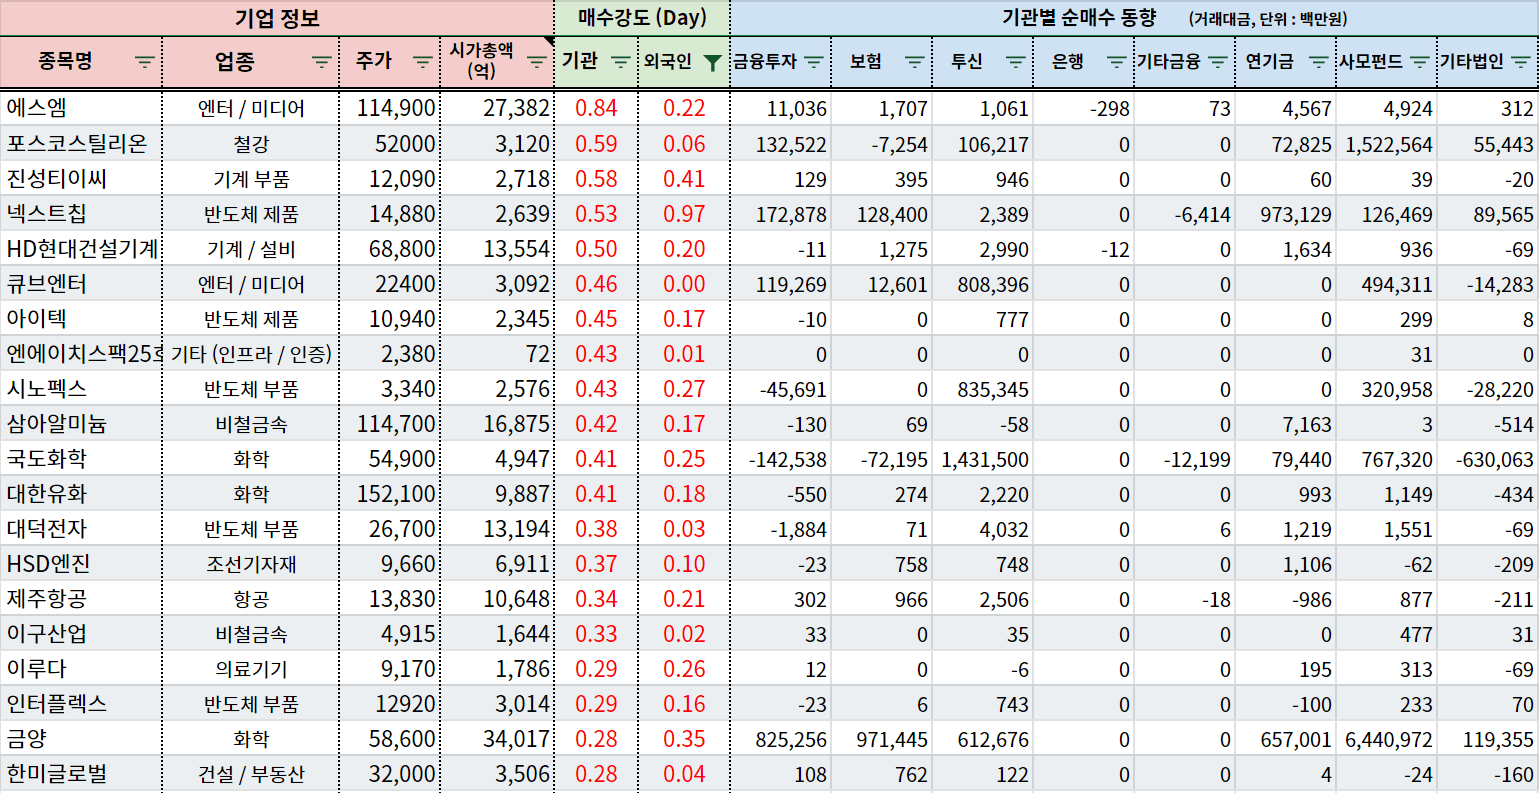The height and width of the screenshot is (793, 1539).
Task: Open the 투신 column filter dropdown
Action: pos(1015,62)
